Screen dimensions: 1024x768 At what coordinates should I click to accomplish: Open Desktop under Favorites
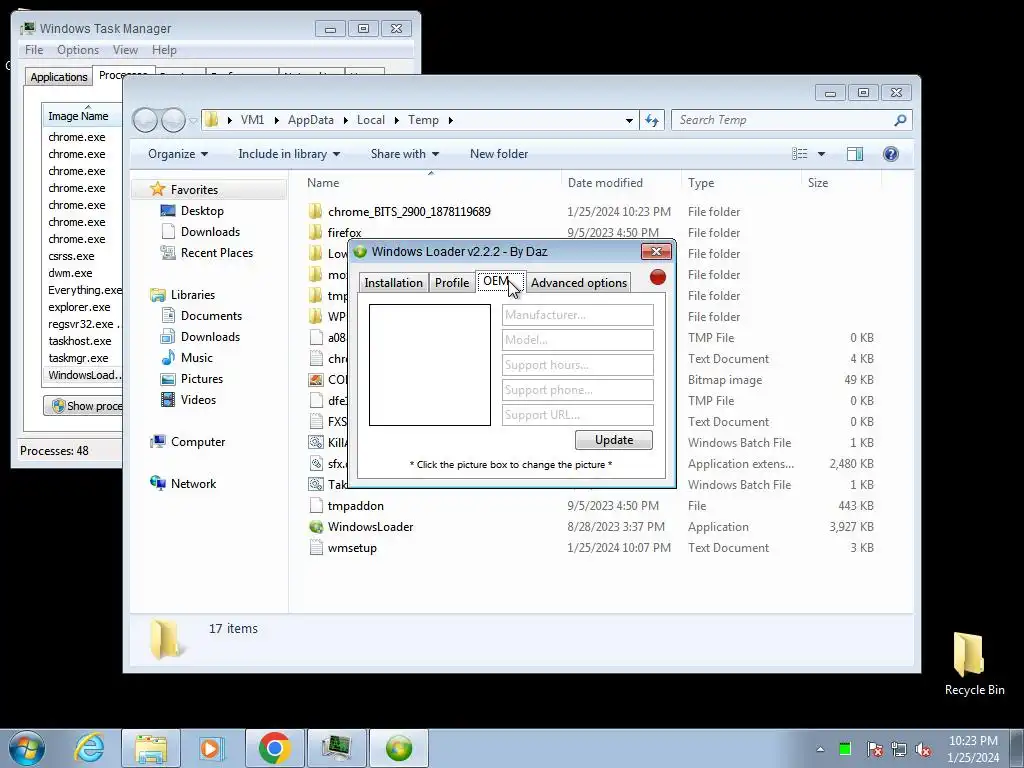point(202,211)
